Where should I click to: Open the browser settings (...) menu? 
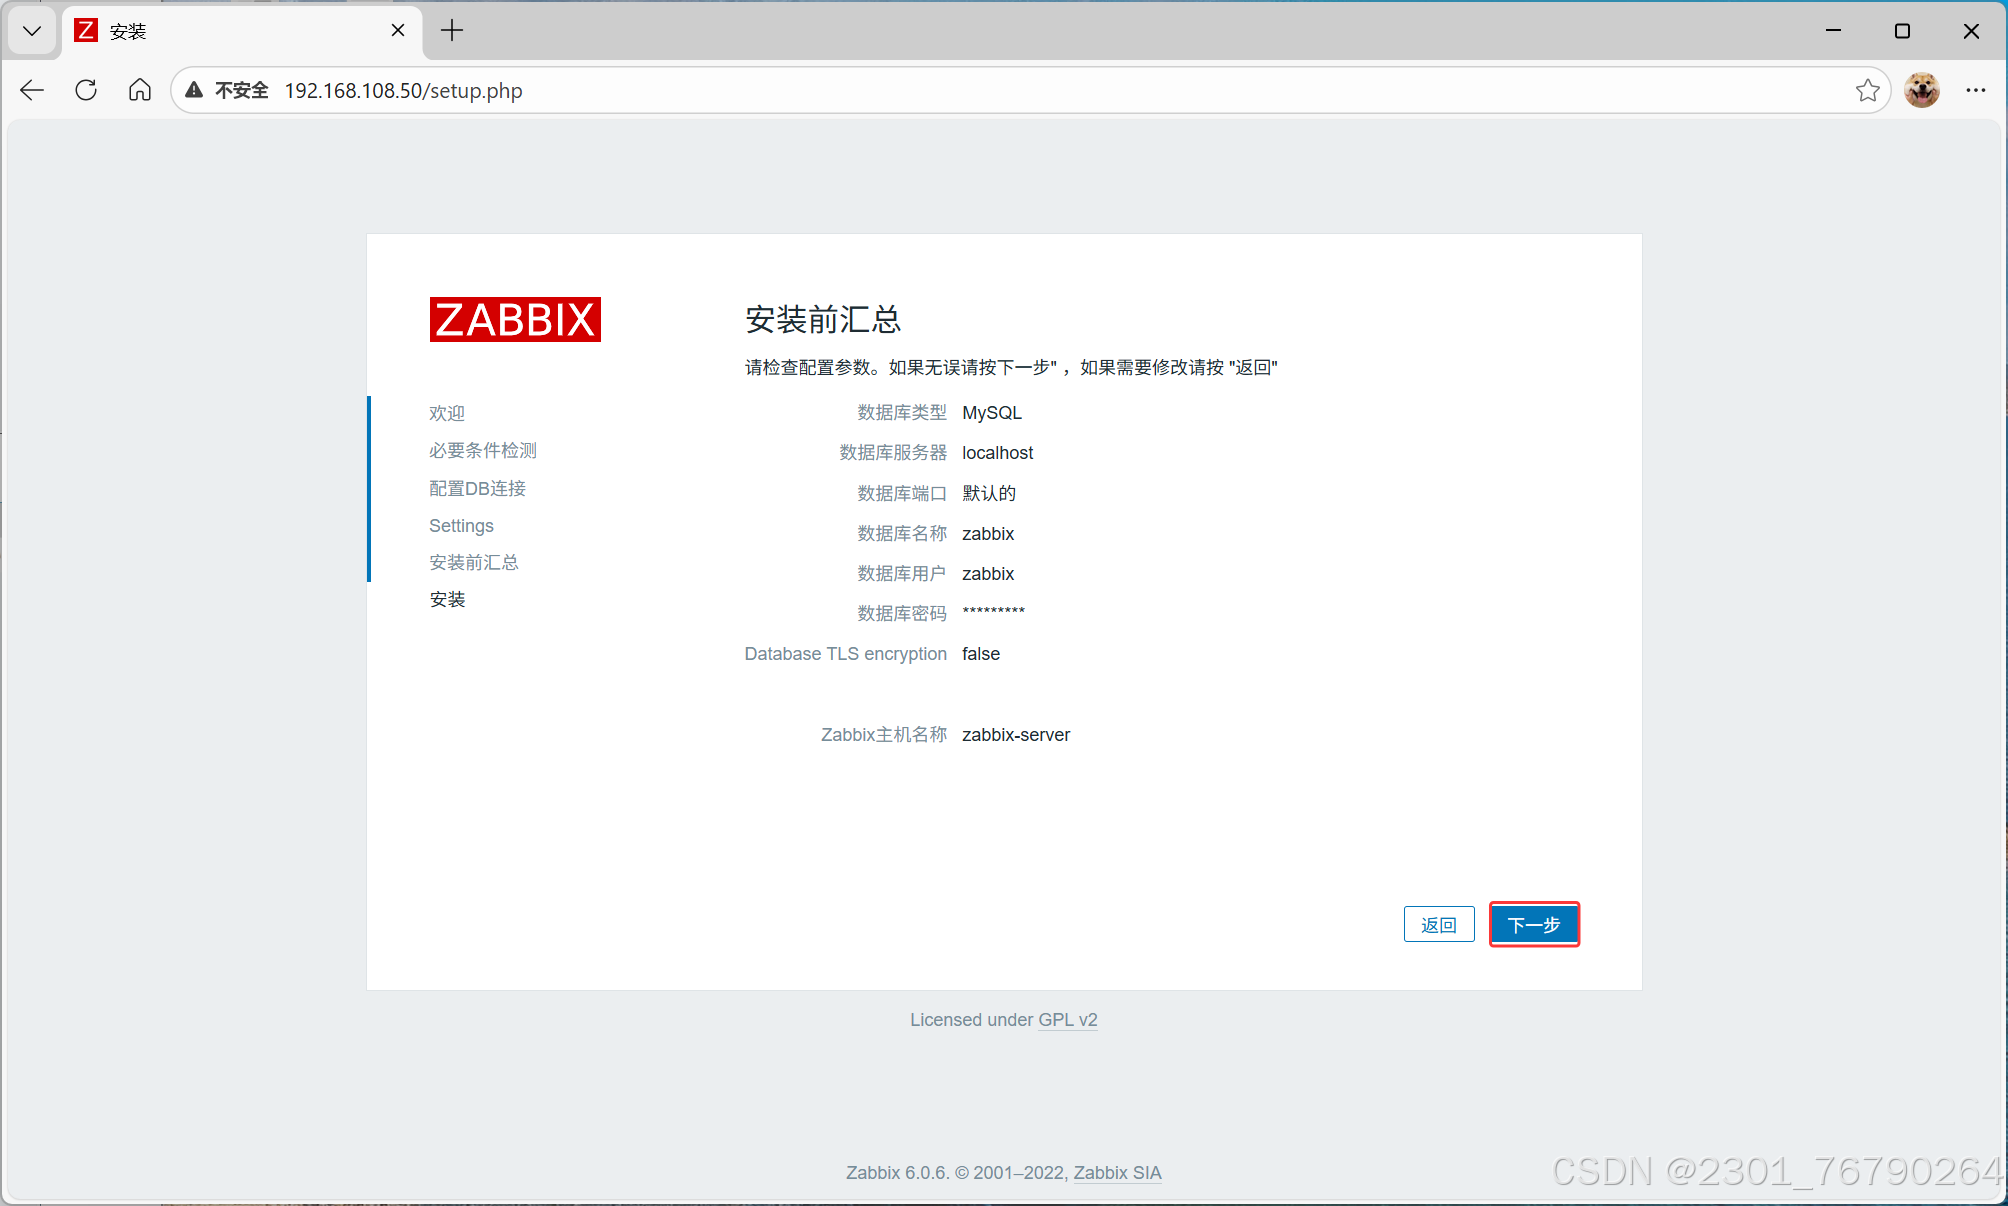pos(1975,90)
